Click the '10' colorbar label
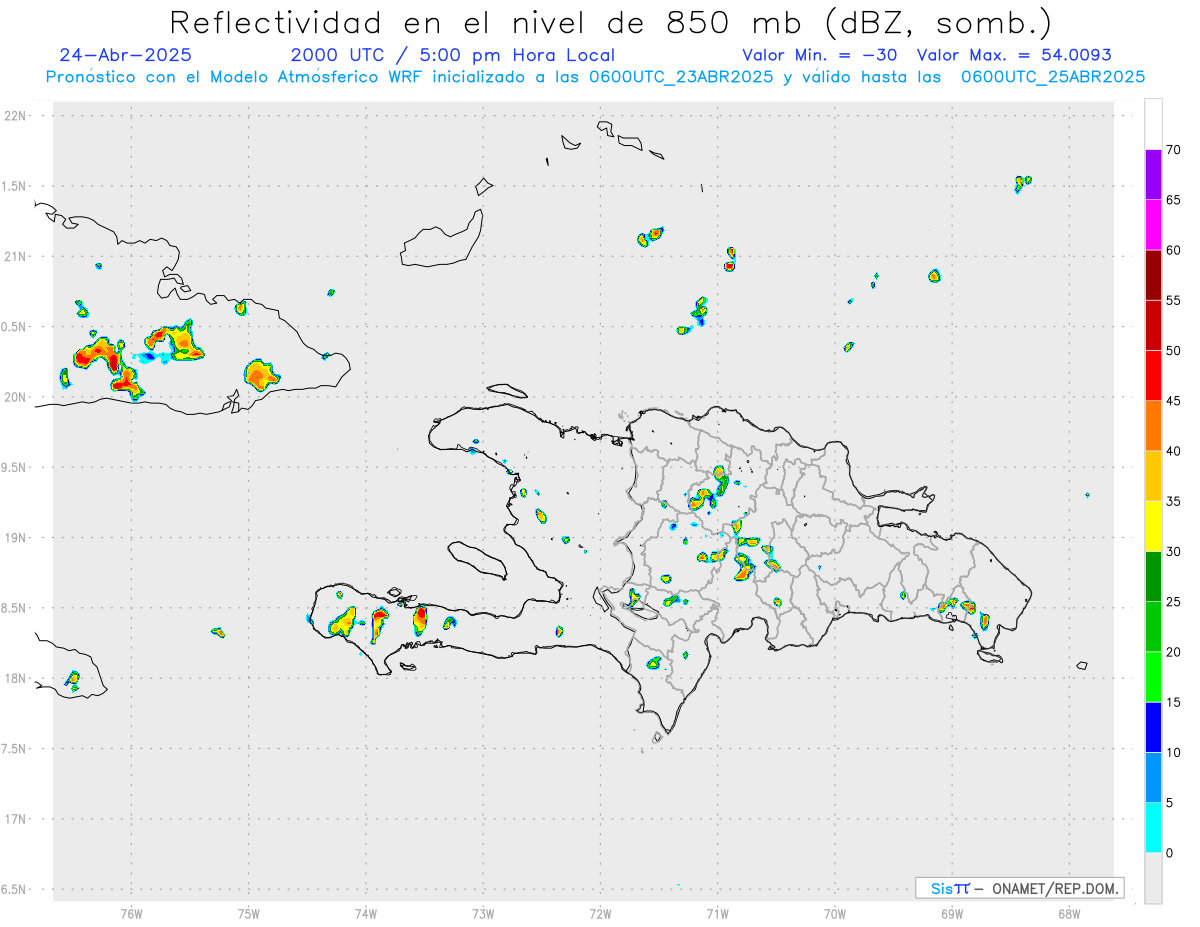Viewport: 1200px width, 927px height. point(1173,752)
